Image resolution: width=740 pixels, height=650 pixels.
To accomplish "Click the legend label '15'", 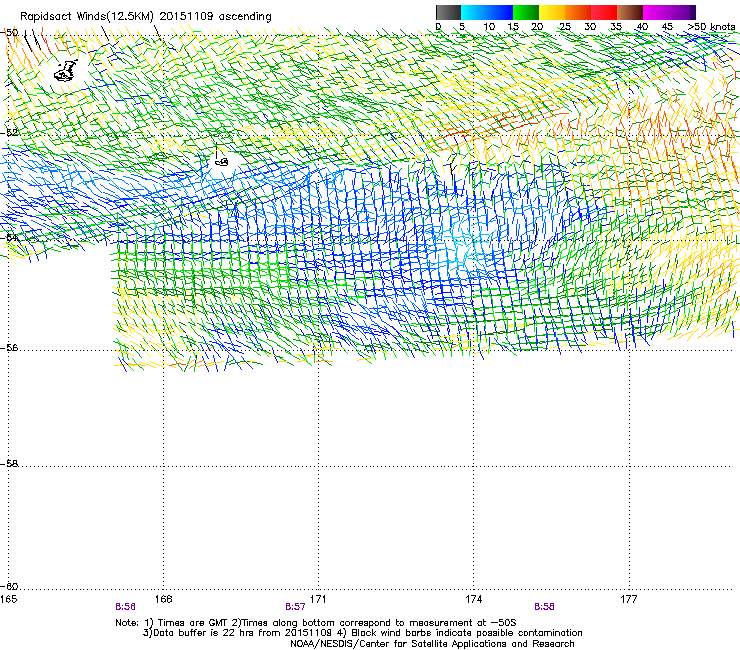I will (x=513, y=27).
